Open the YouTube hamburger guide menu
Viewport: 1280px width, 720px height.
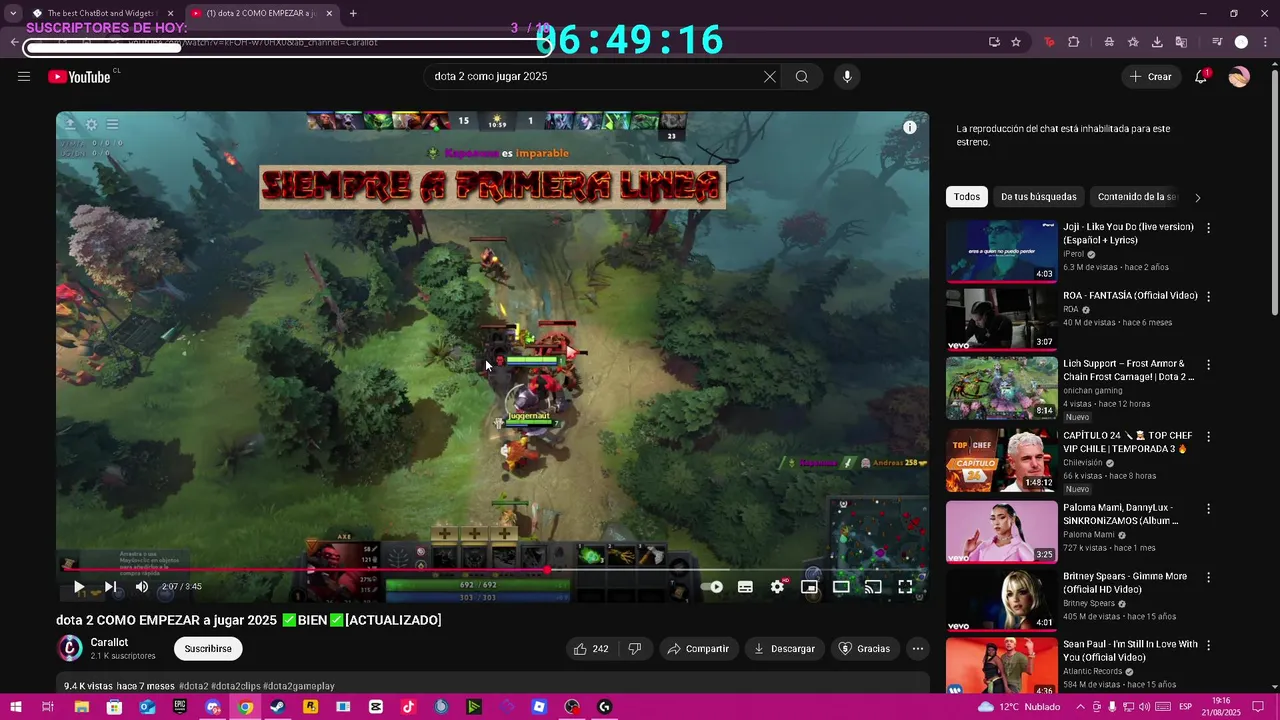point(24,77)
